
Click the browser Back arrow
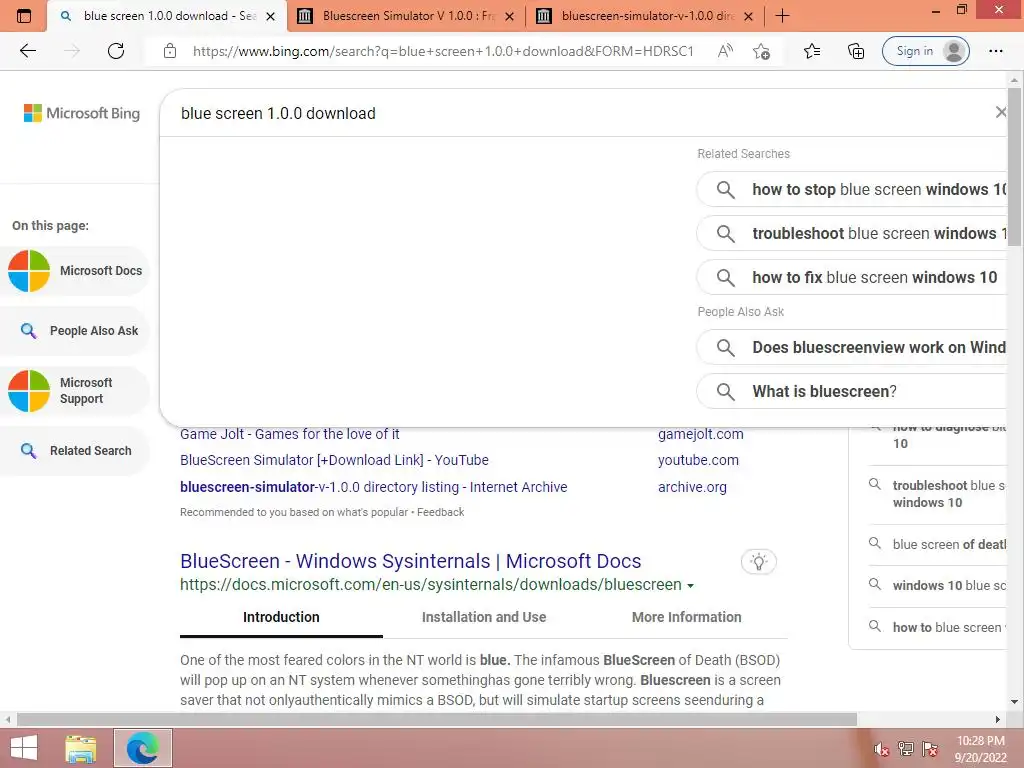click(27, 51)
